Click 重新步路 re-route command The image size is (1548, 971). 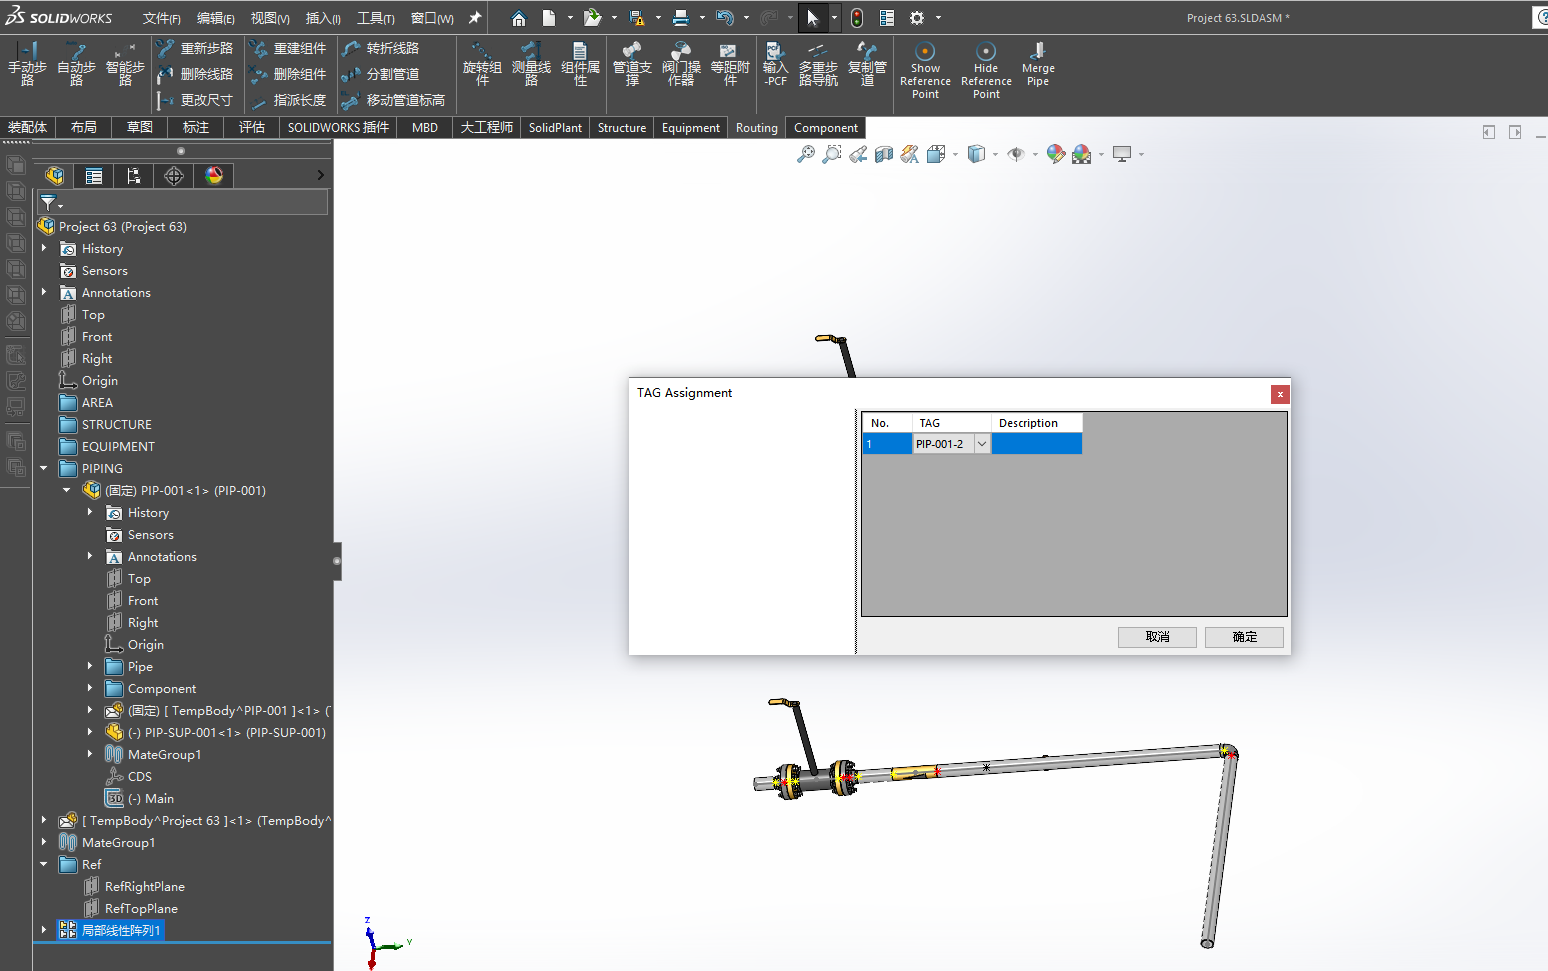click(x=196, y=48)
